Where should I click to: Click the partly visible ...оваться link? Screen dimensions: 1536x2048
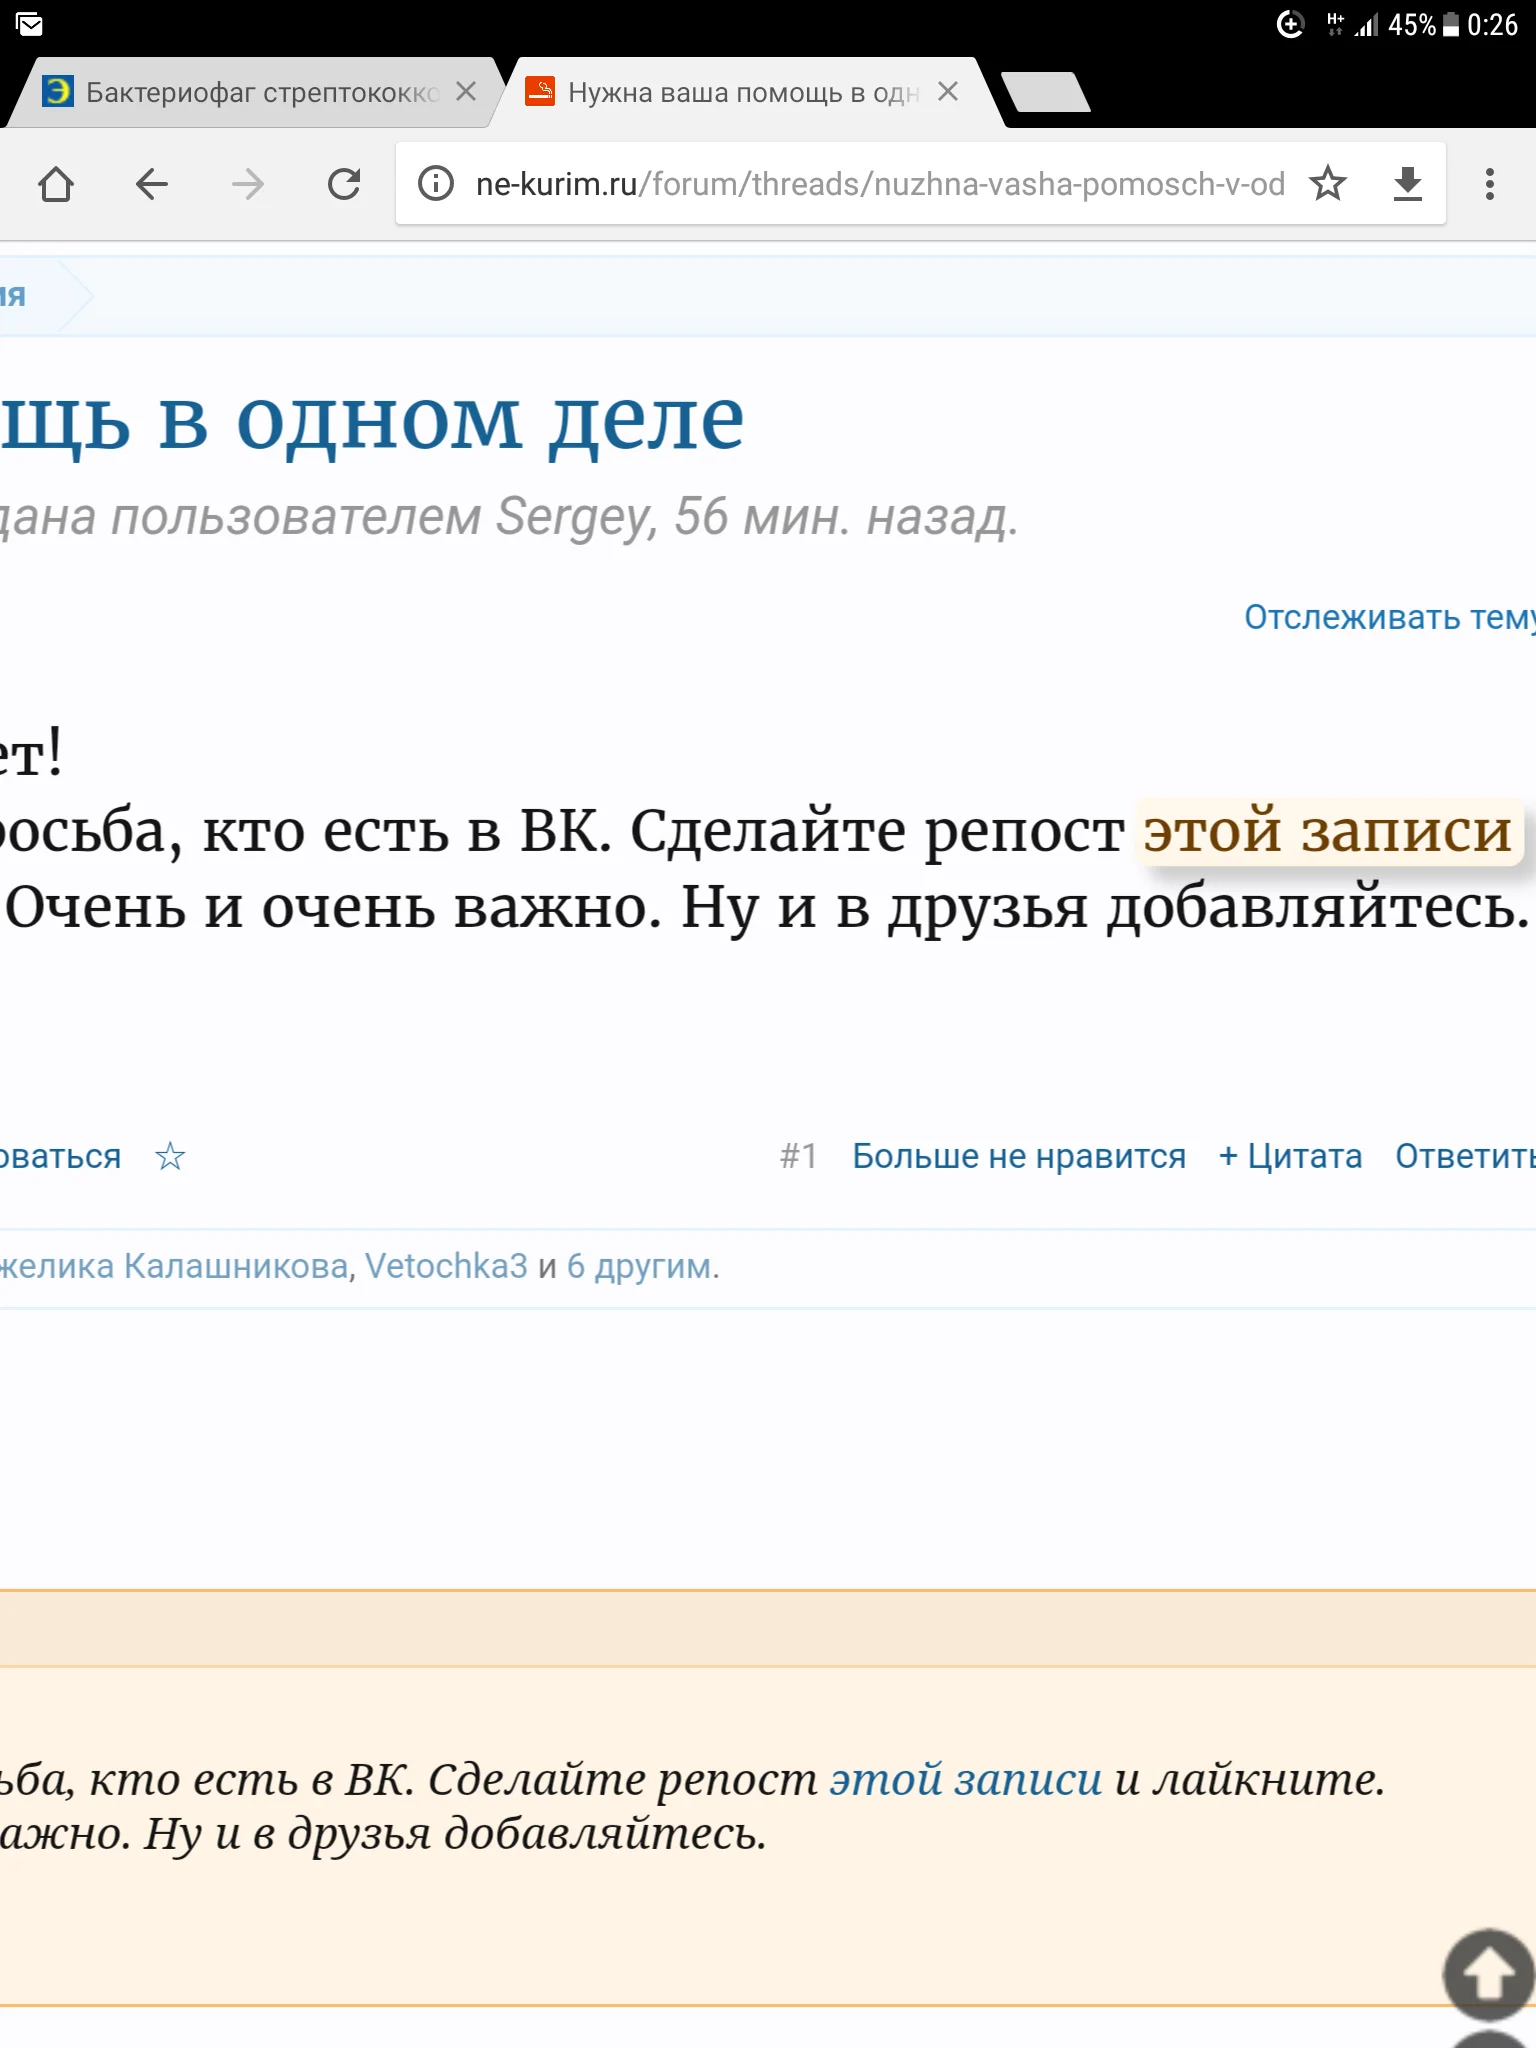(x=60, y=1156)
